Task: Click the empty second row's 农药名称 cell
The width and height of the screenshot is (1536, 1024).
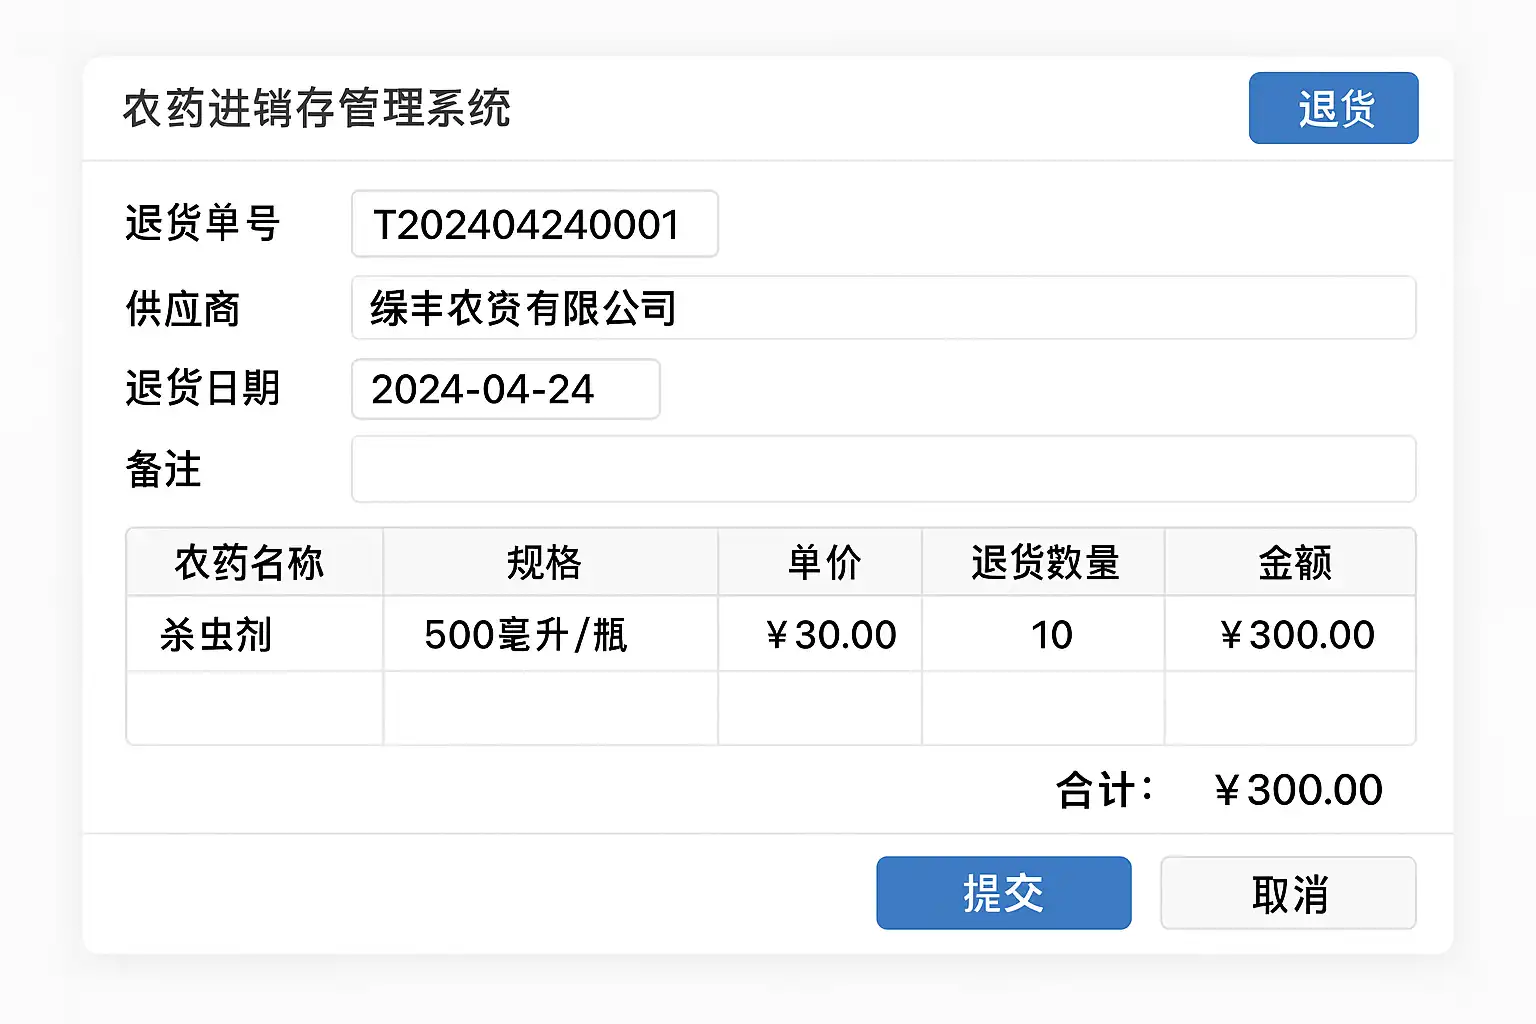Action: [255, 708]
